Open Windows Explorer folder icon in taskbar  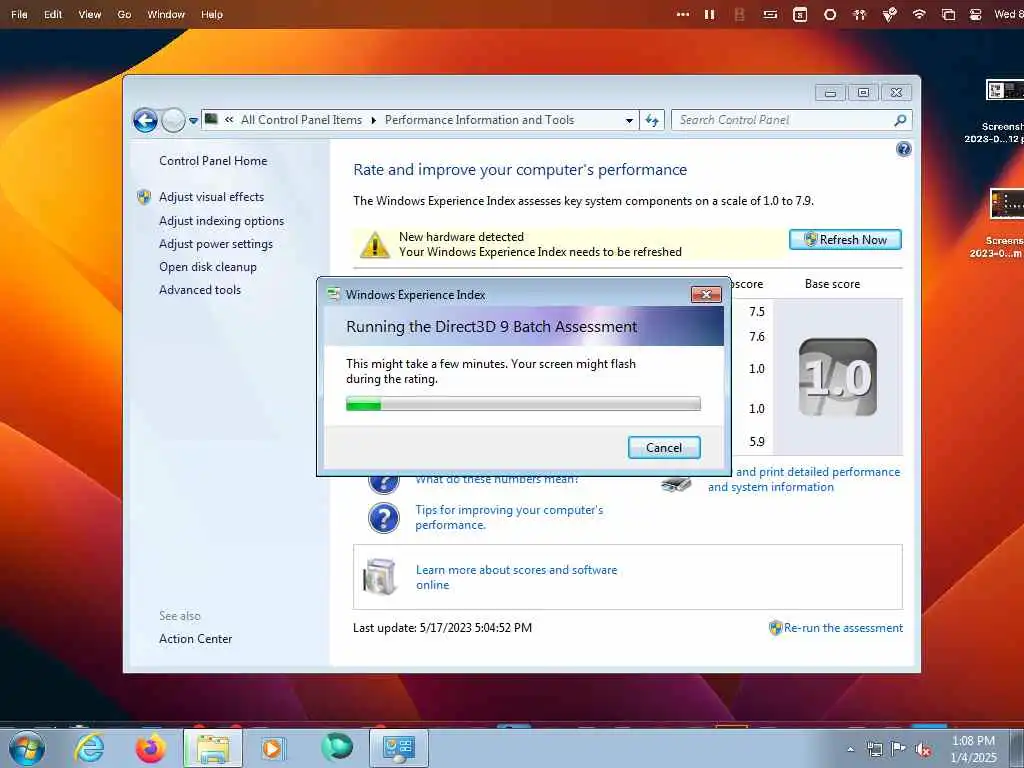tap(213, 748)
